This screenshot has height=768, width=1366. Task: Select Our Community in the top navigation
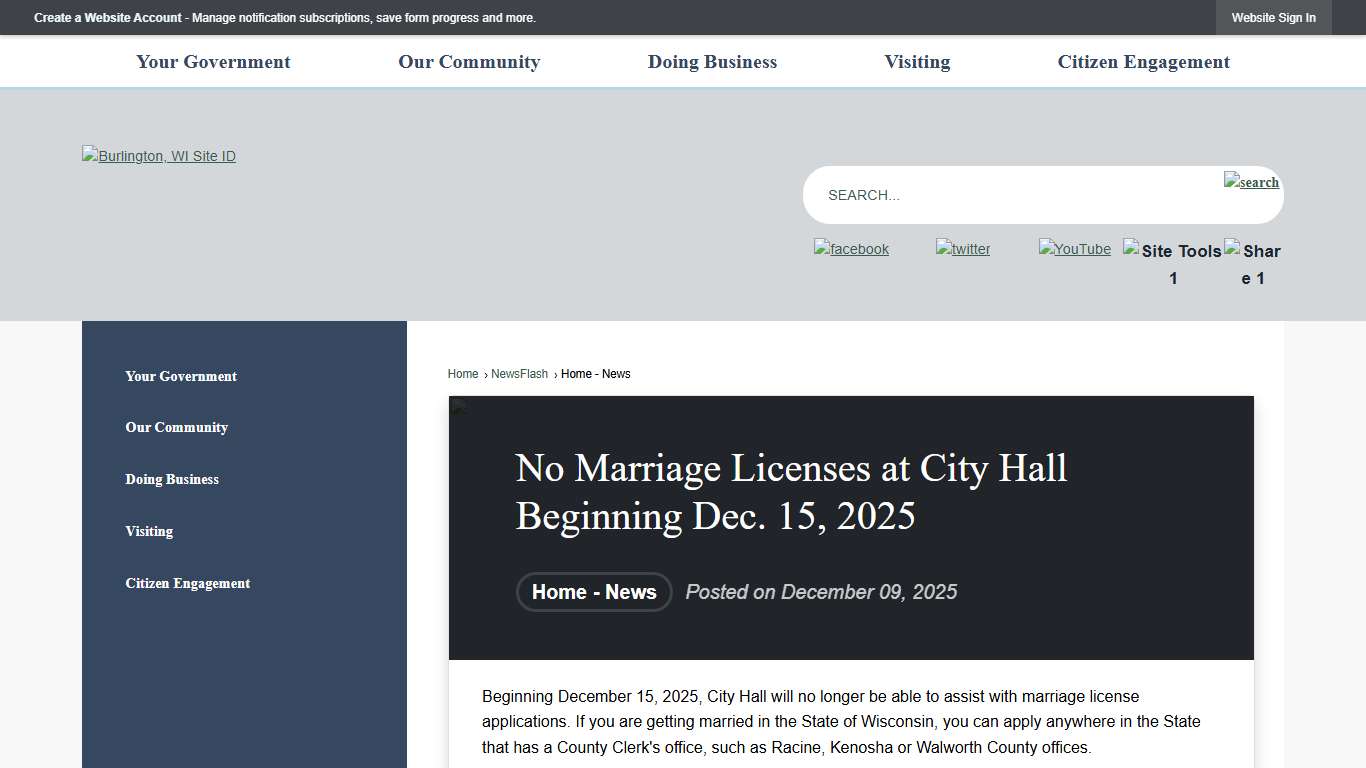(x=469, y=61)
